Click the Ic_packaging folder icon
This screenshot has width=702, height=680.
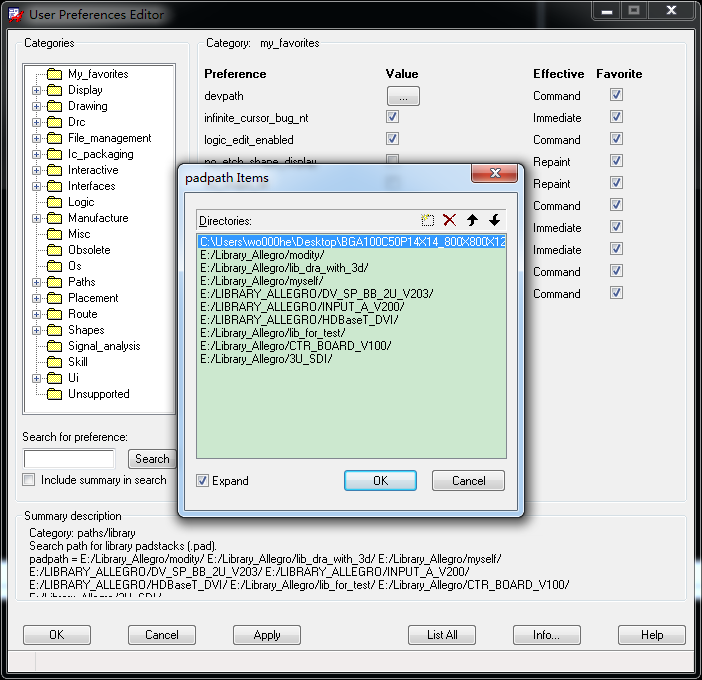pyautogui.click(x=55, y=154)
